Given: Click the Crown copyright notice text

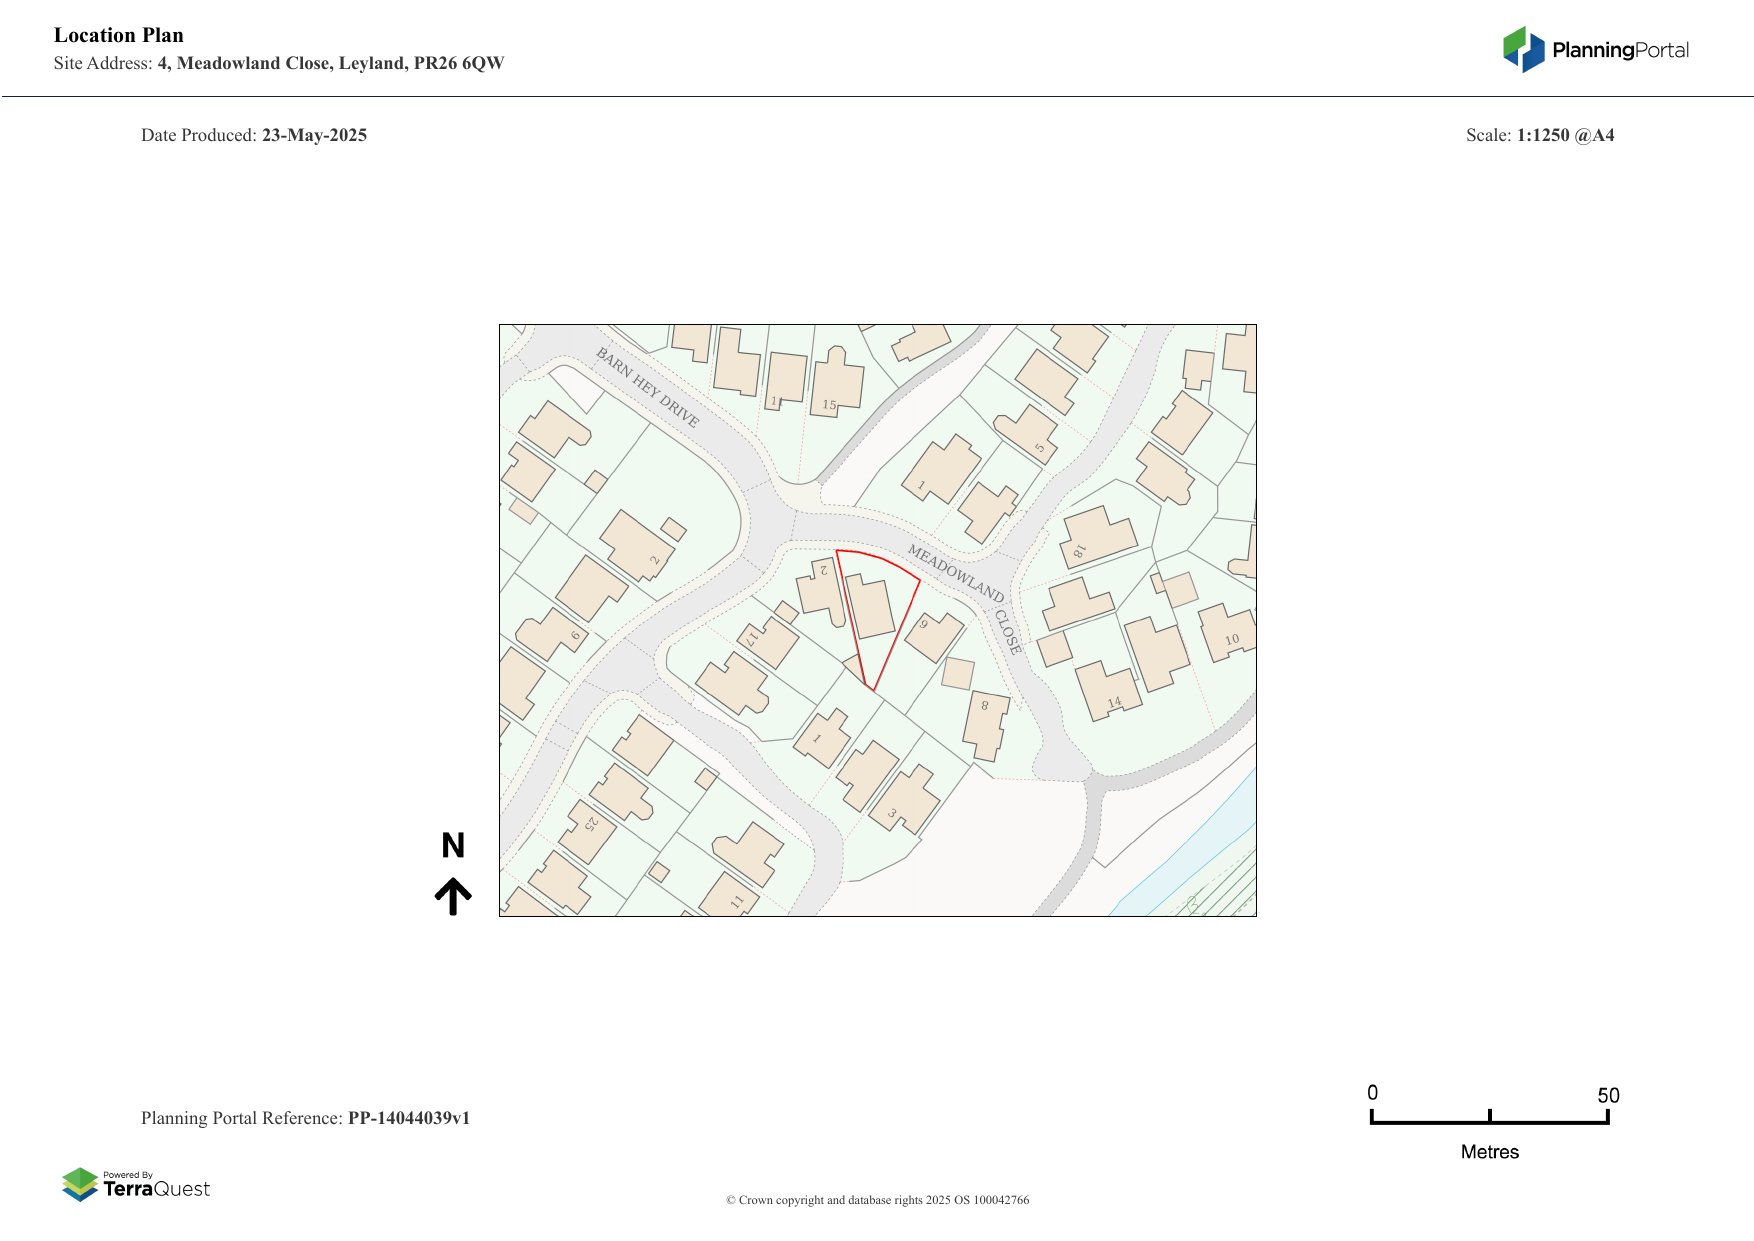Looking at the screenshot, I should 877,1200.
